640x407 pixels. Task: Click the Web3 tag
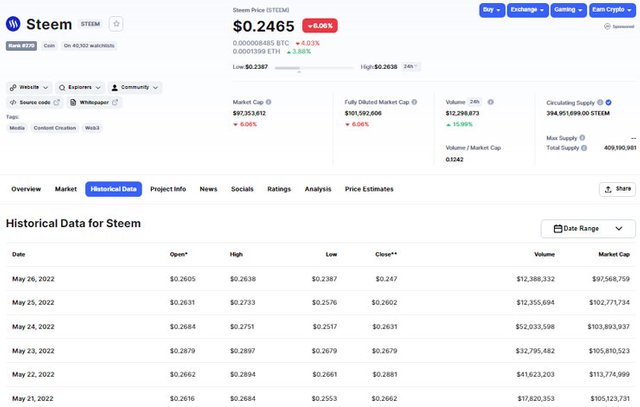click(92, 128)
